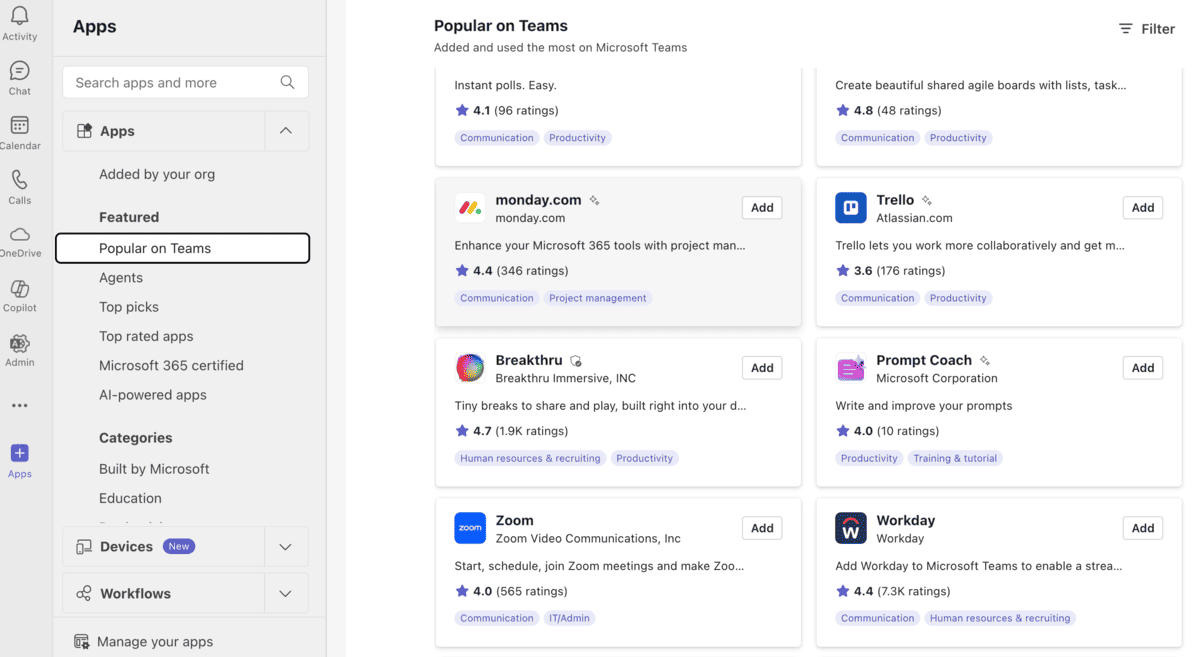Image resolution: width=1200 pixels, height=657 pixels.
Task: Add the Trello app
Action: 1143,208
